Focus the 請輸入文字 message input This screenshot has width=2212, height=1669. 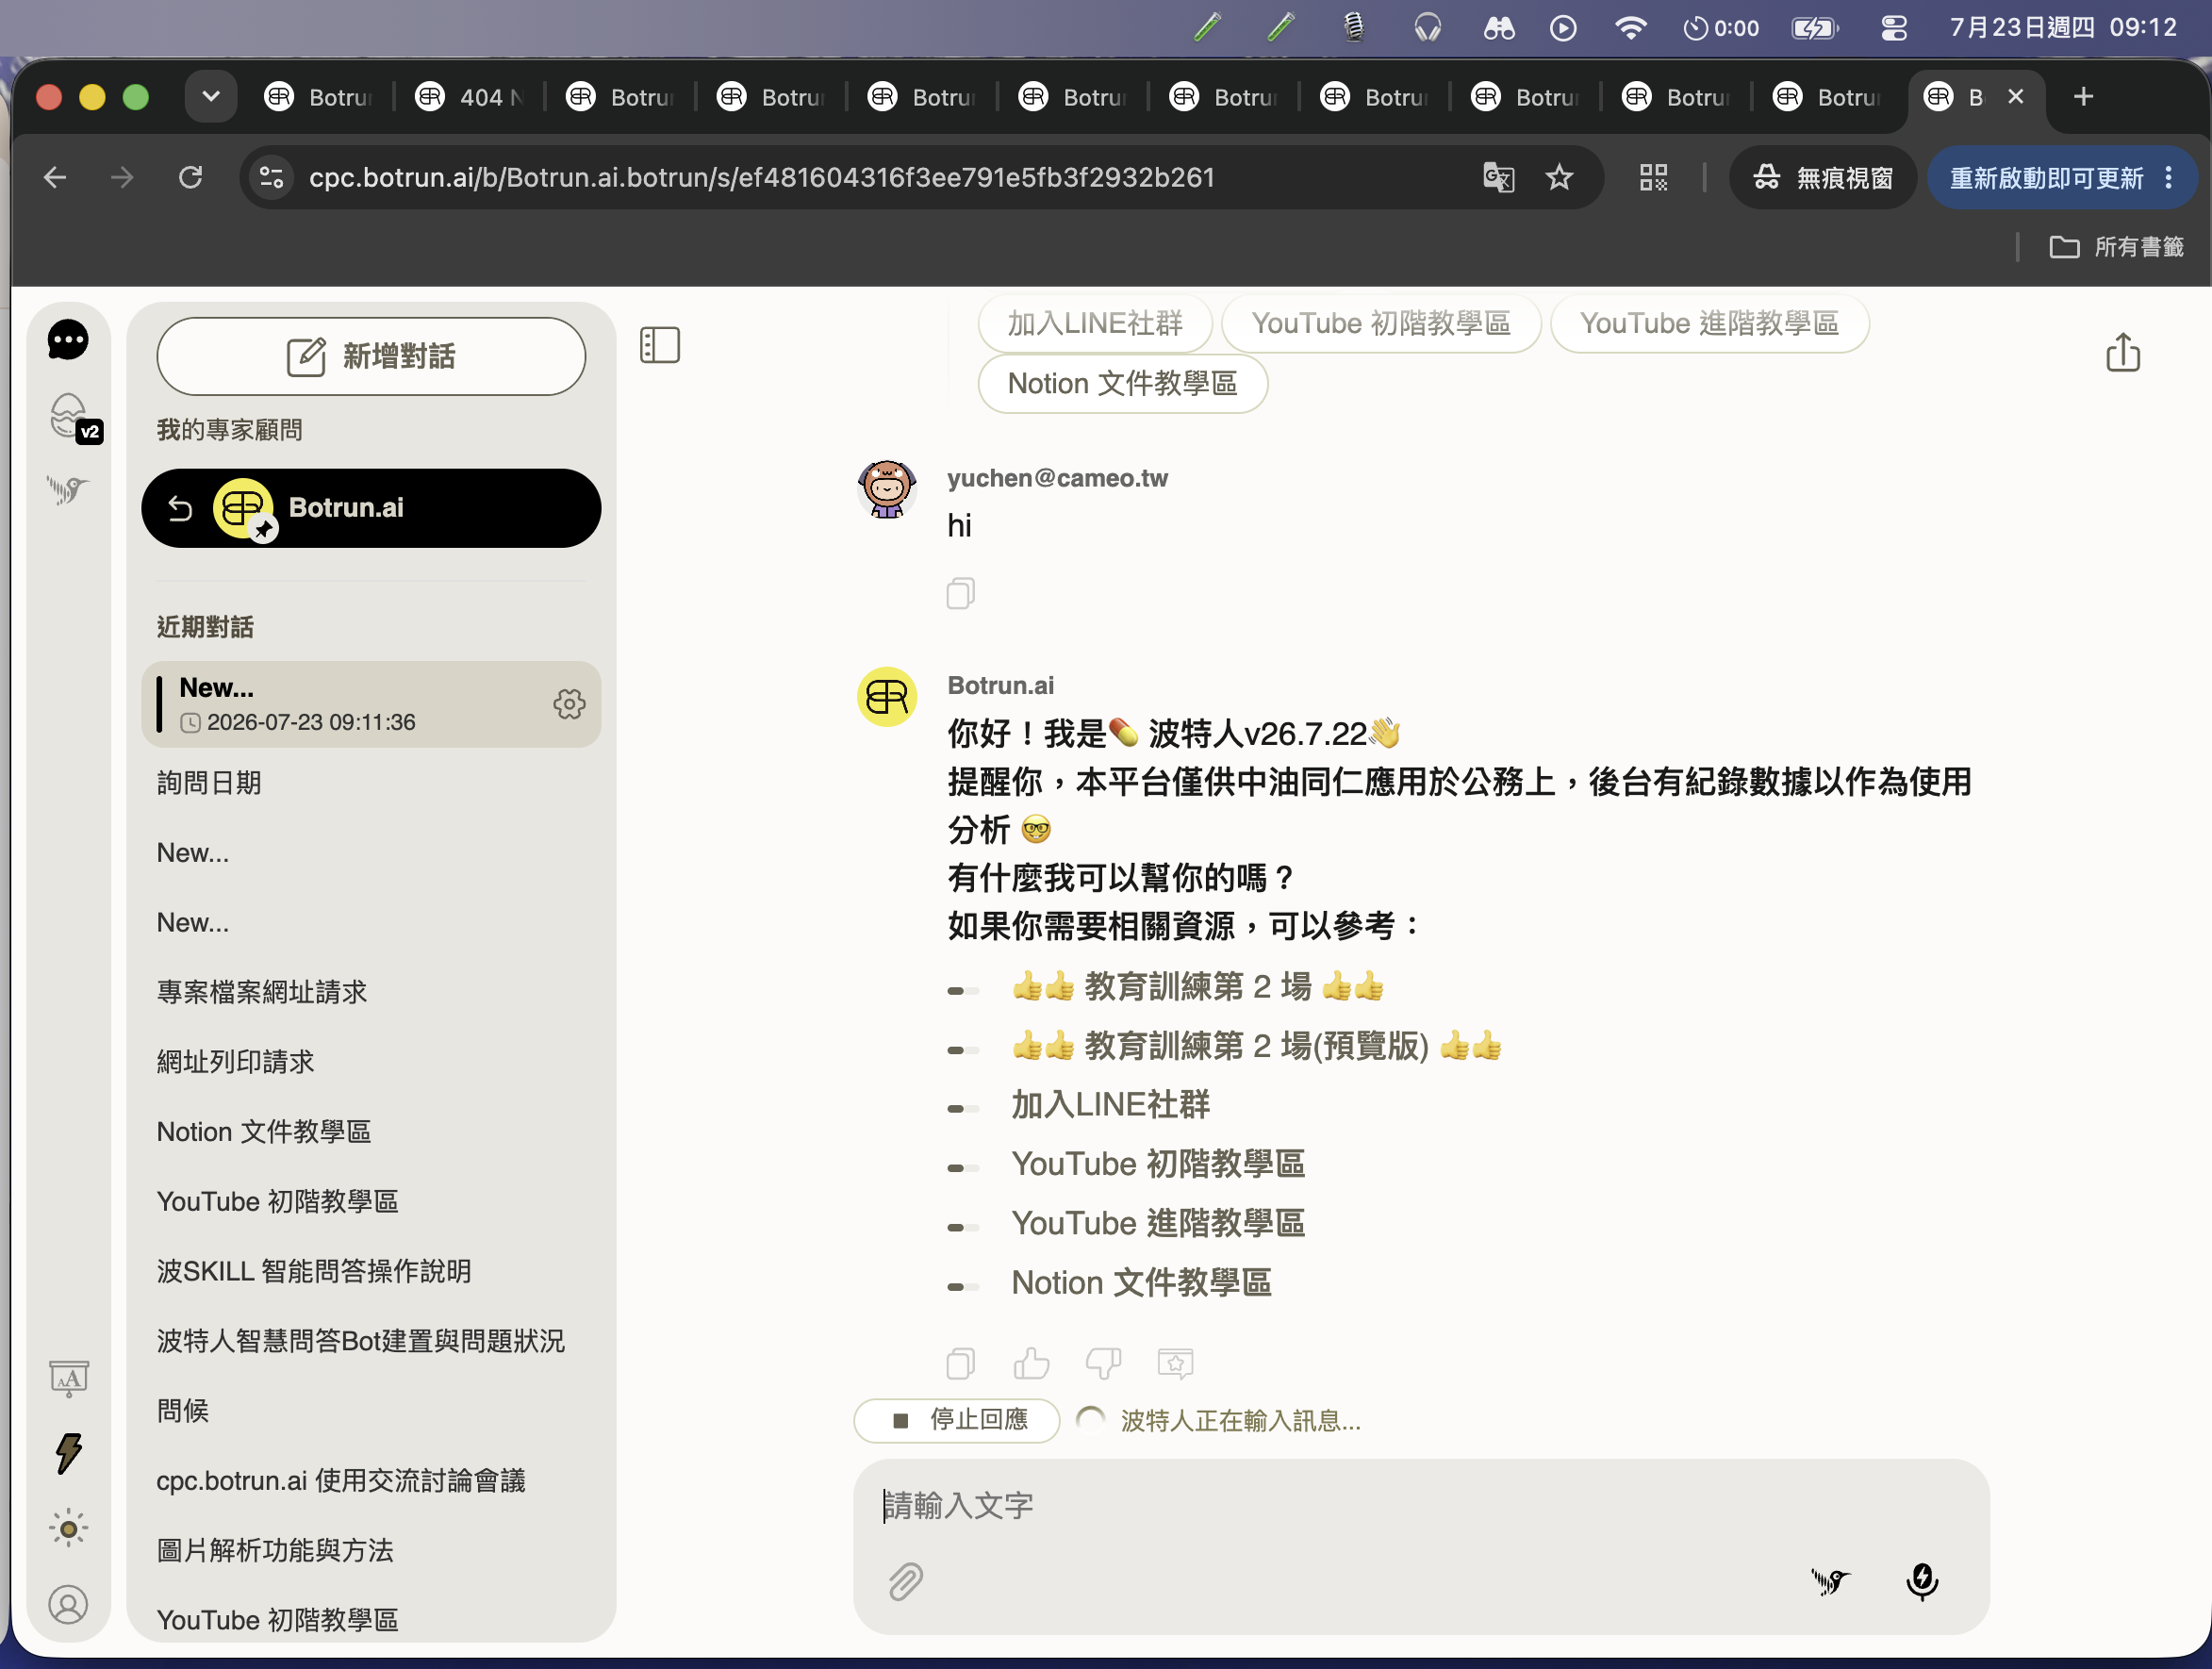[x=1420, y=1505]
